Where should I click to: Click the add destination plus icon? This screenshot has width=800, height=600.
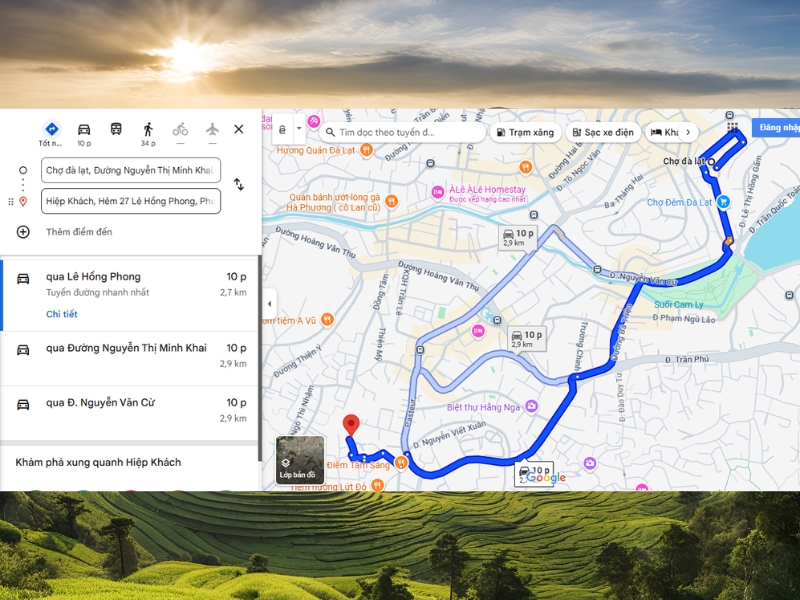[x=23, y=232]
